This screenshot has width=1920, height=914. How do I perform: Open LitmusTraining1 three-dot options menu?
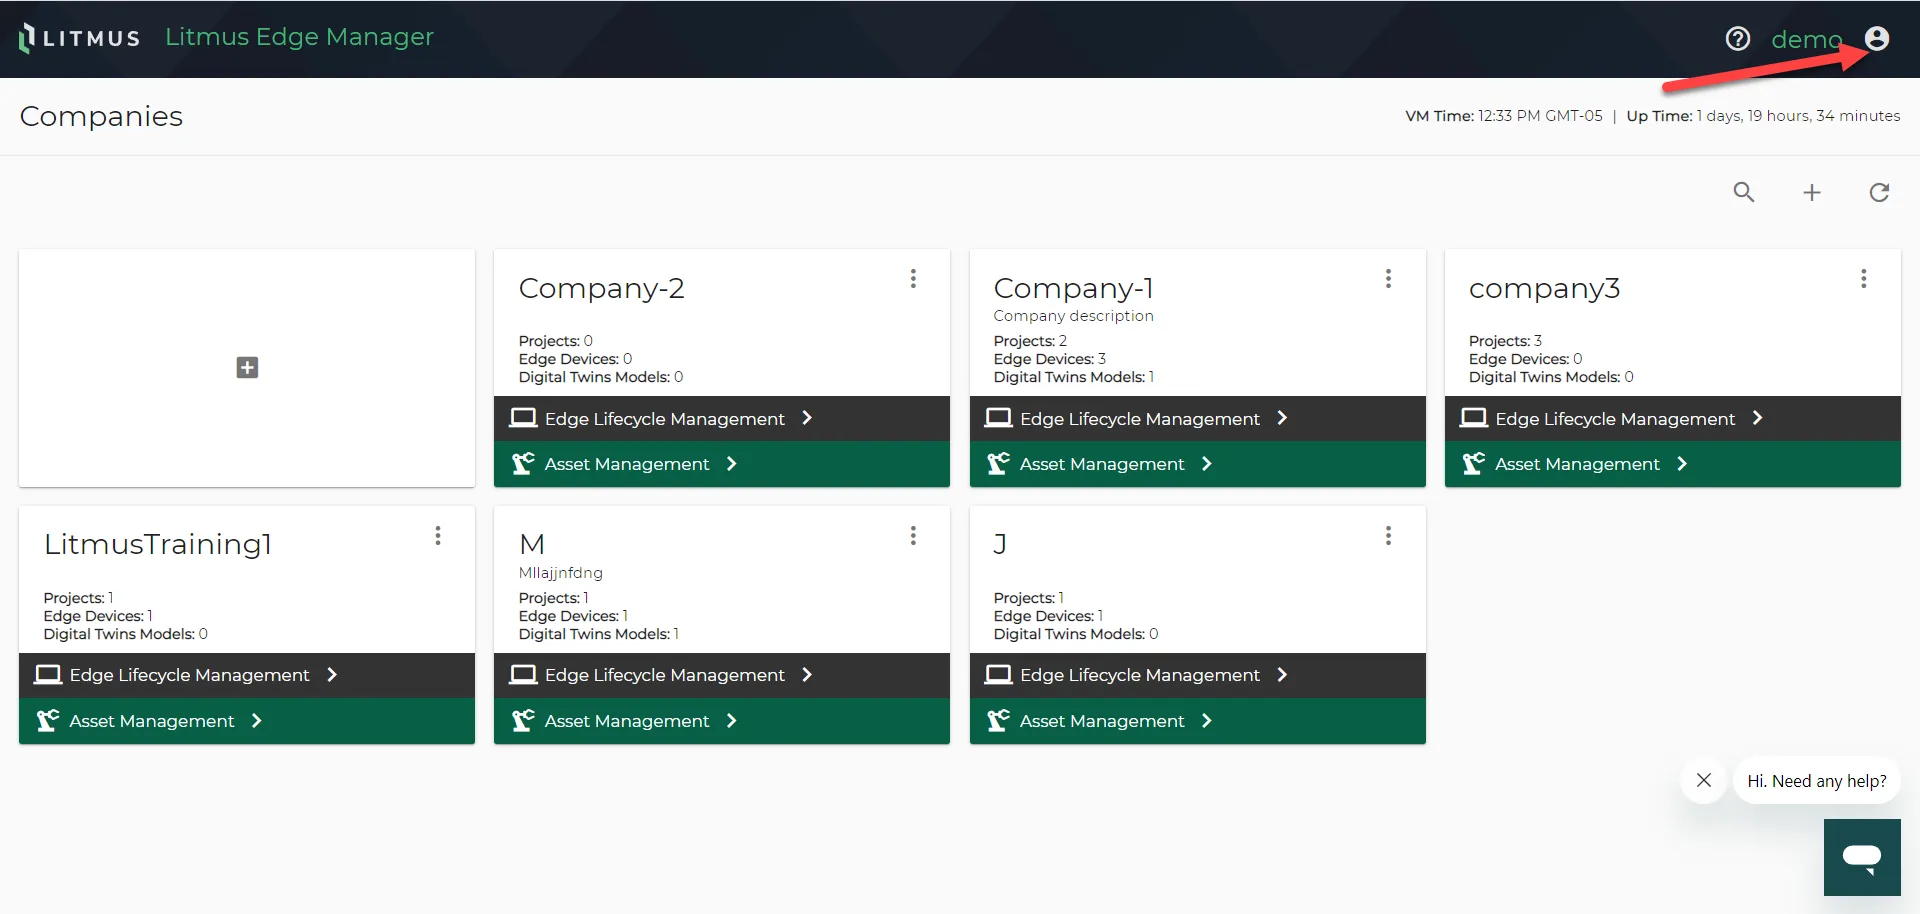point(438,536)
